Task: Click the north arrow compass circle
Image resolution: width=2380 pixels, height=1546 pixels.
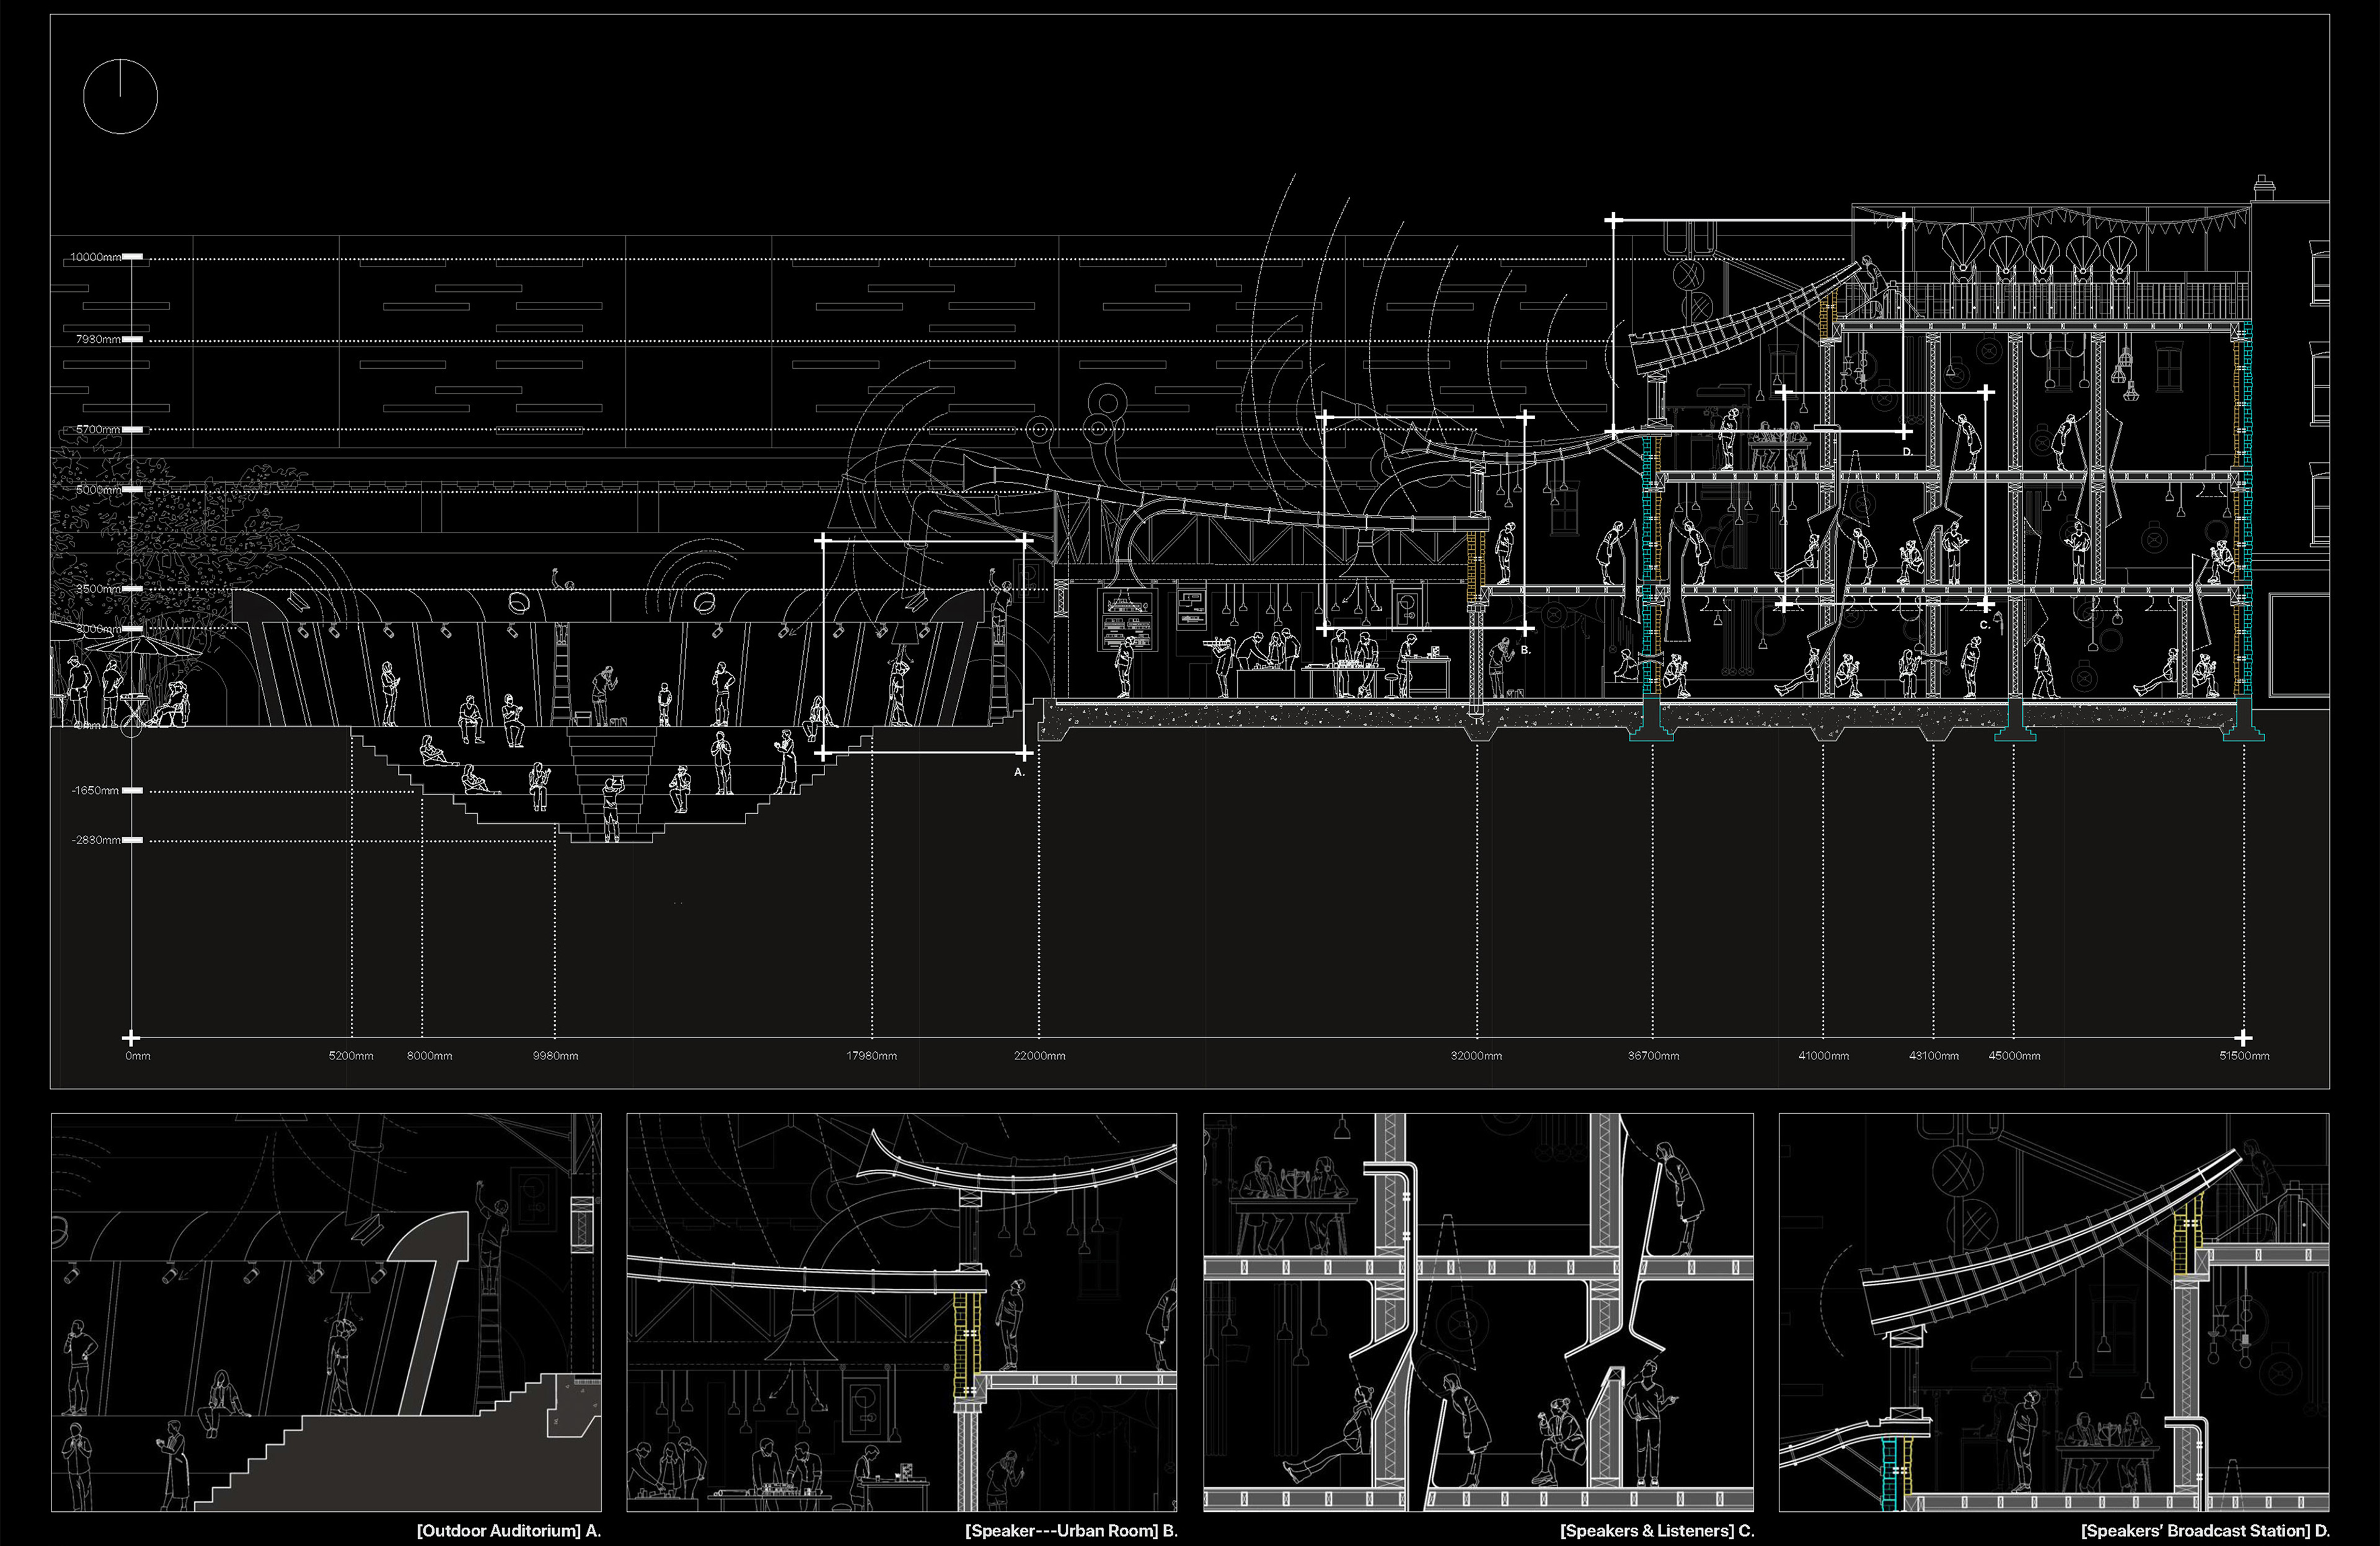Action: click(120, 96)
